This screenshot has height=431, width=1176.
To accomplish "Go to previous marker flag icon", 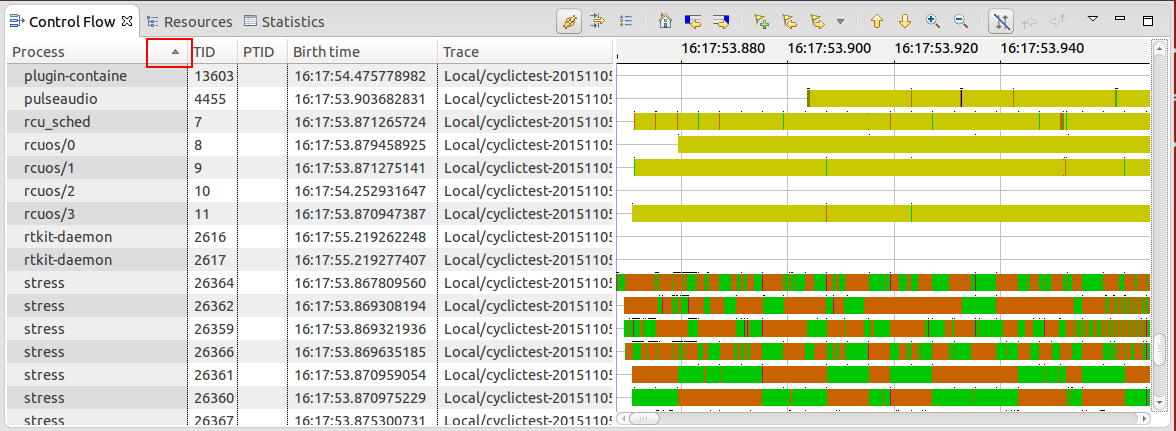I will click(x=790, y=21).
